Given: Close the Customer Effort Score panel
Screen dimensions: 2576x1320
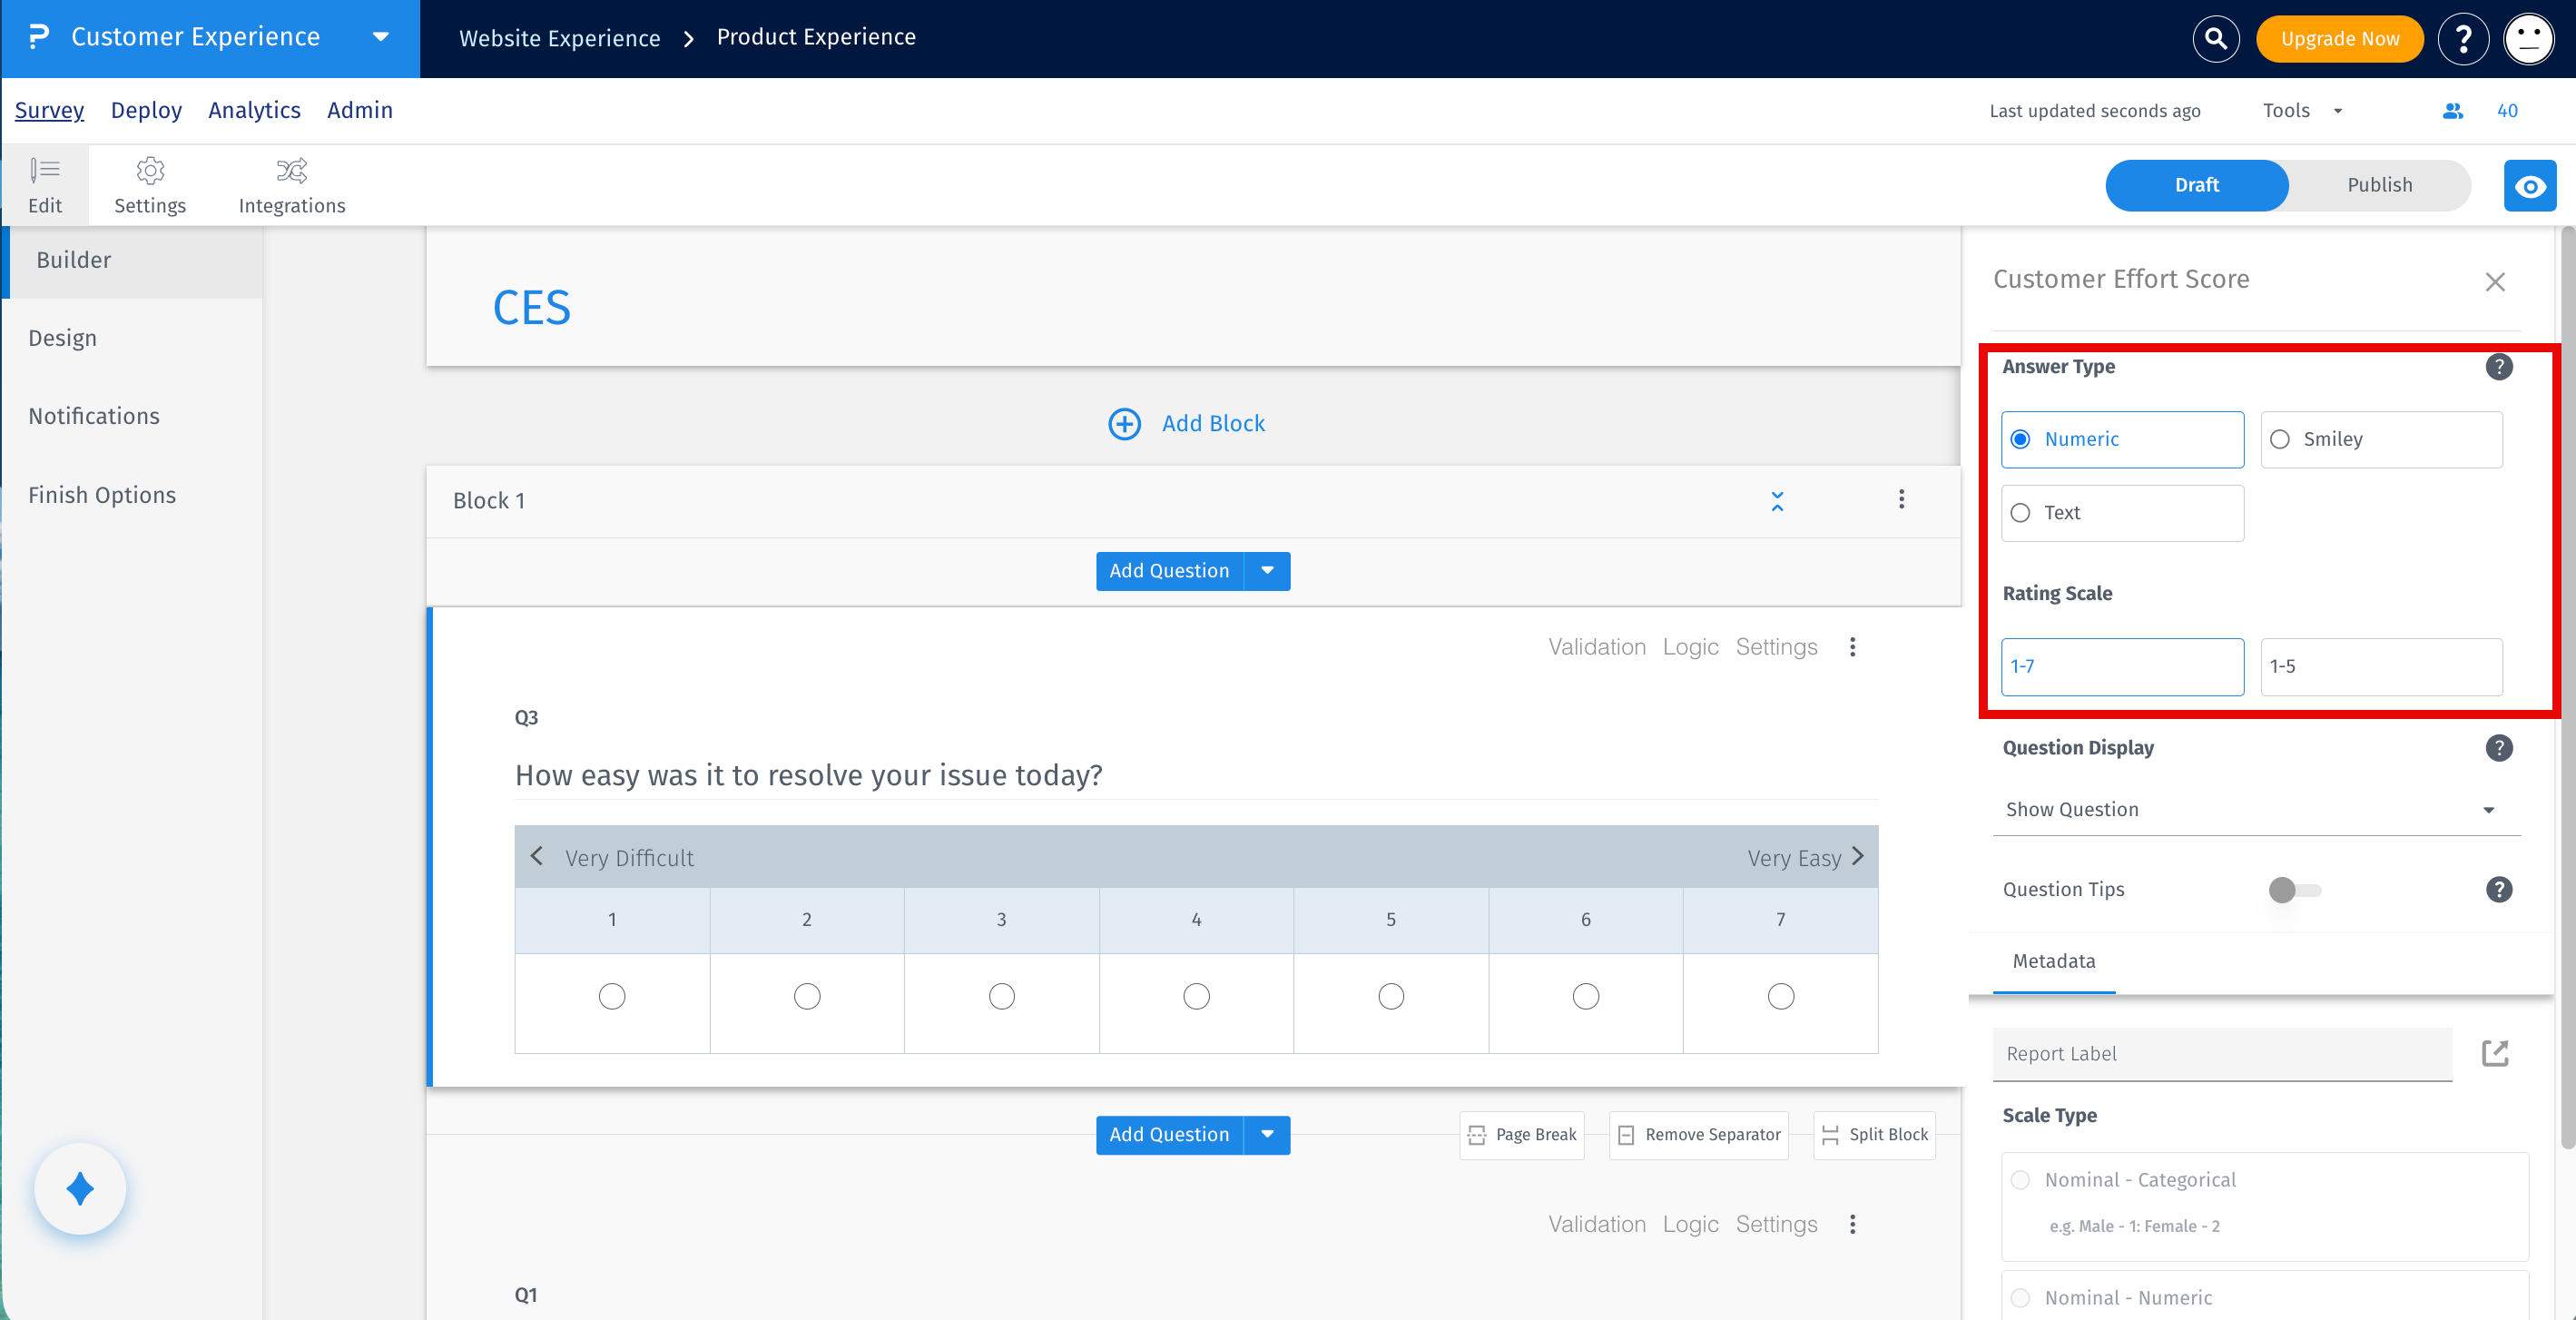Looking at the screenshot, I should (2494, 282).
